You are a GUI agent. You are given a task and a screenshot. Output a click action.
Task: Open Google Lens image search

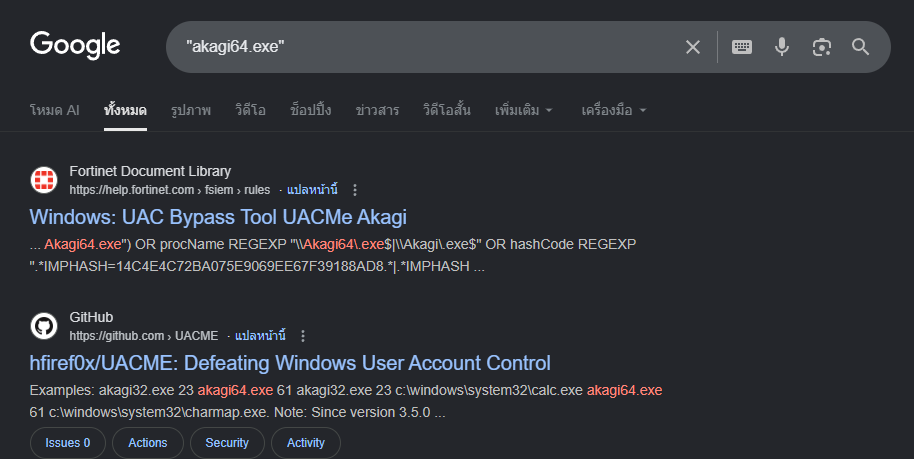tap(822, 47)
